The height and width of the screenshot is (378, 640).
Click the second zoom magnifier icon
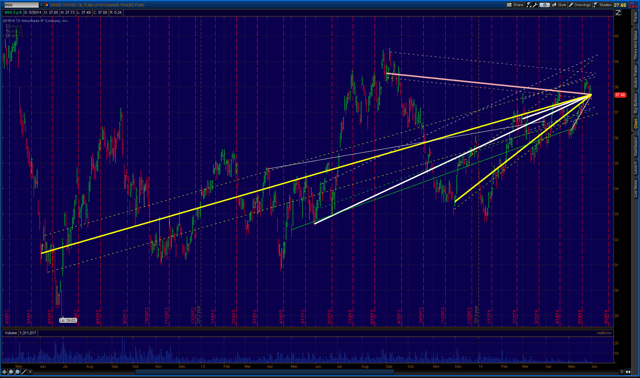coord(18,372)
